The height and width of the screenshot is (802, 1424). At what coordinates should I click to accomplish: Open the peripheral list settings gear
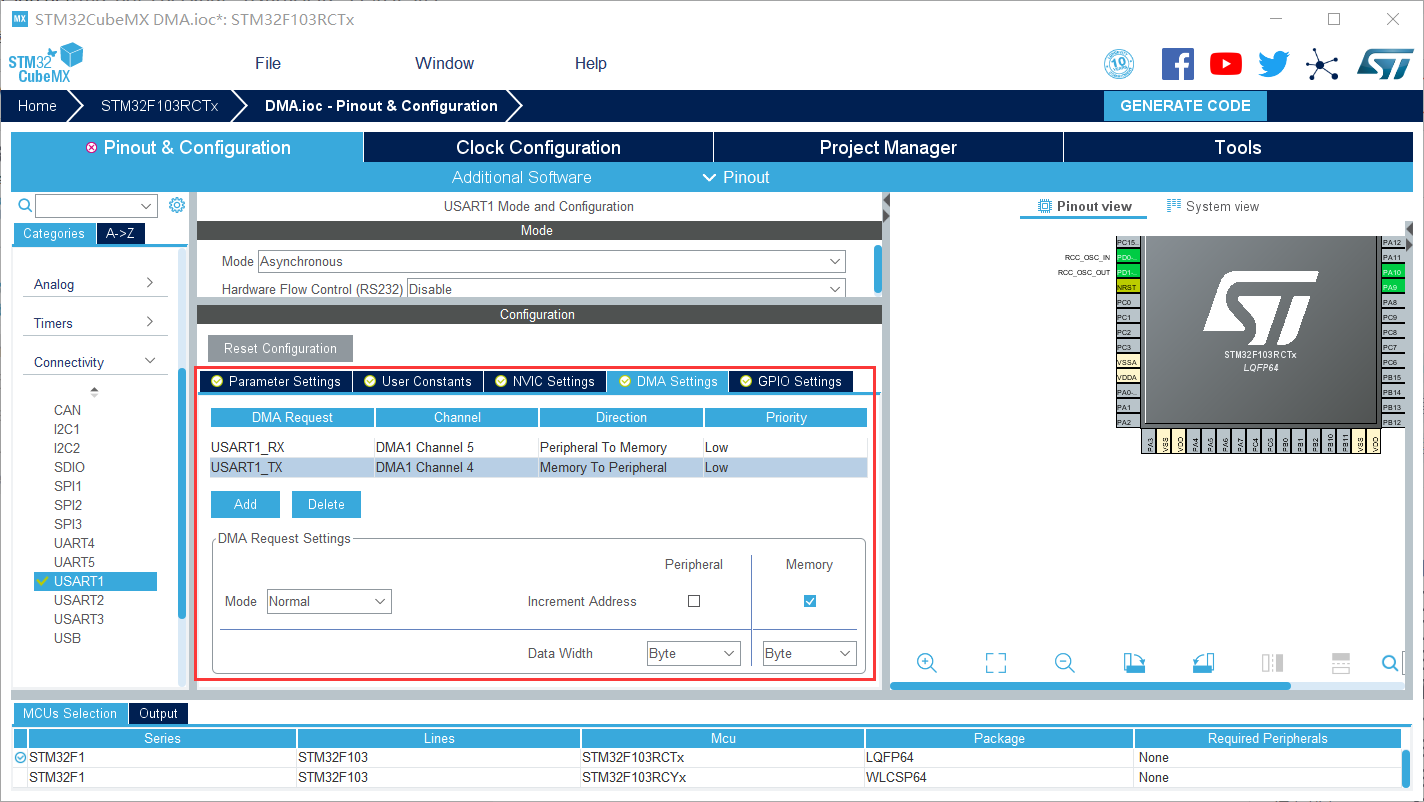tap(177, 205)
